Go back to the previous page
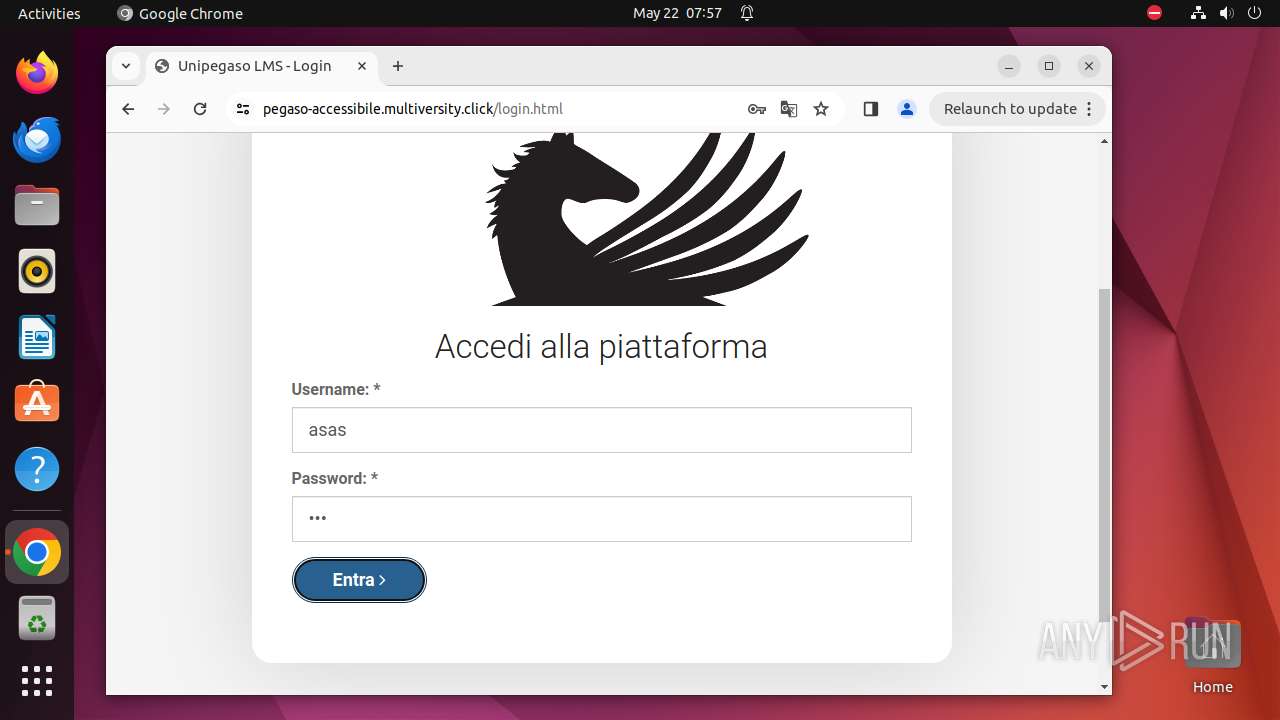1280x720 pixels. [128, 109]
